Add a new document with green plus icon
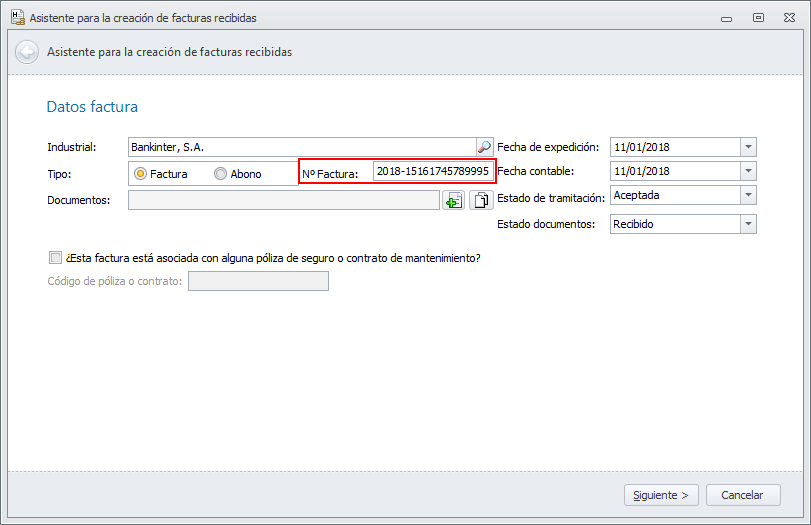811x525 pixels. point(454,200)
